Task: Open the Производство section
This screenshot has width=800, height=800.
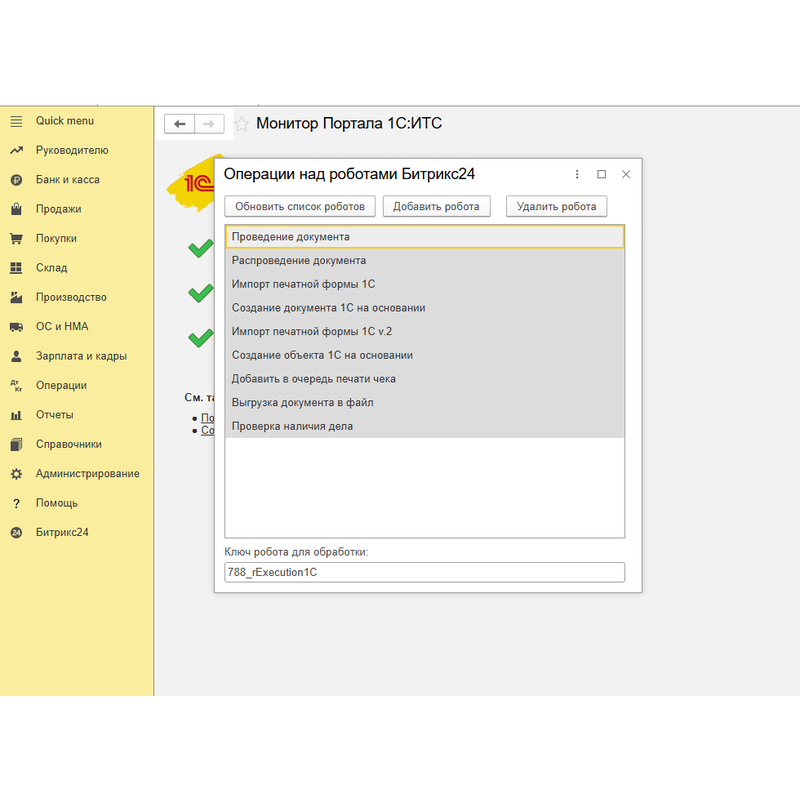Action: [71, 297]
